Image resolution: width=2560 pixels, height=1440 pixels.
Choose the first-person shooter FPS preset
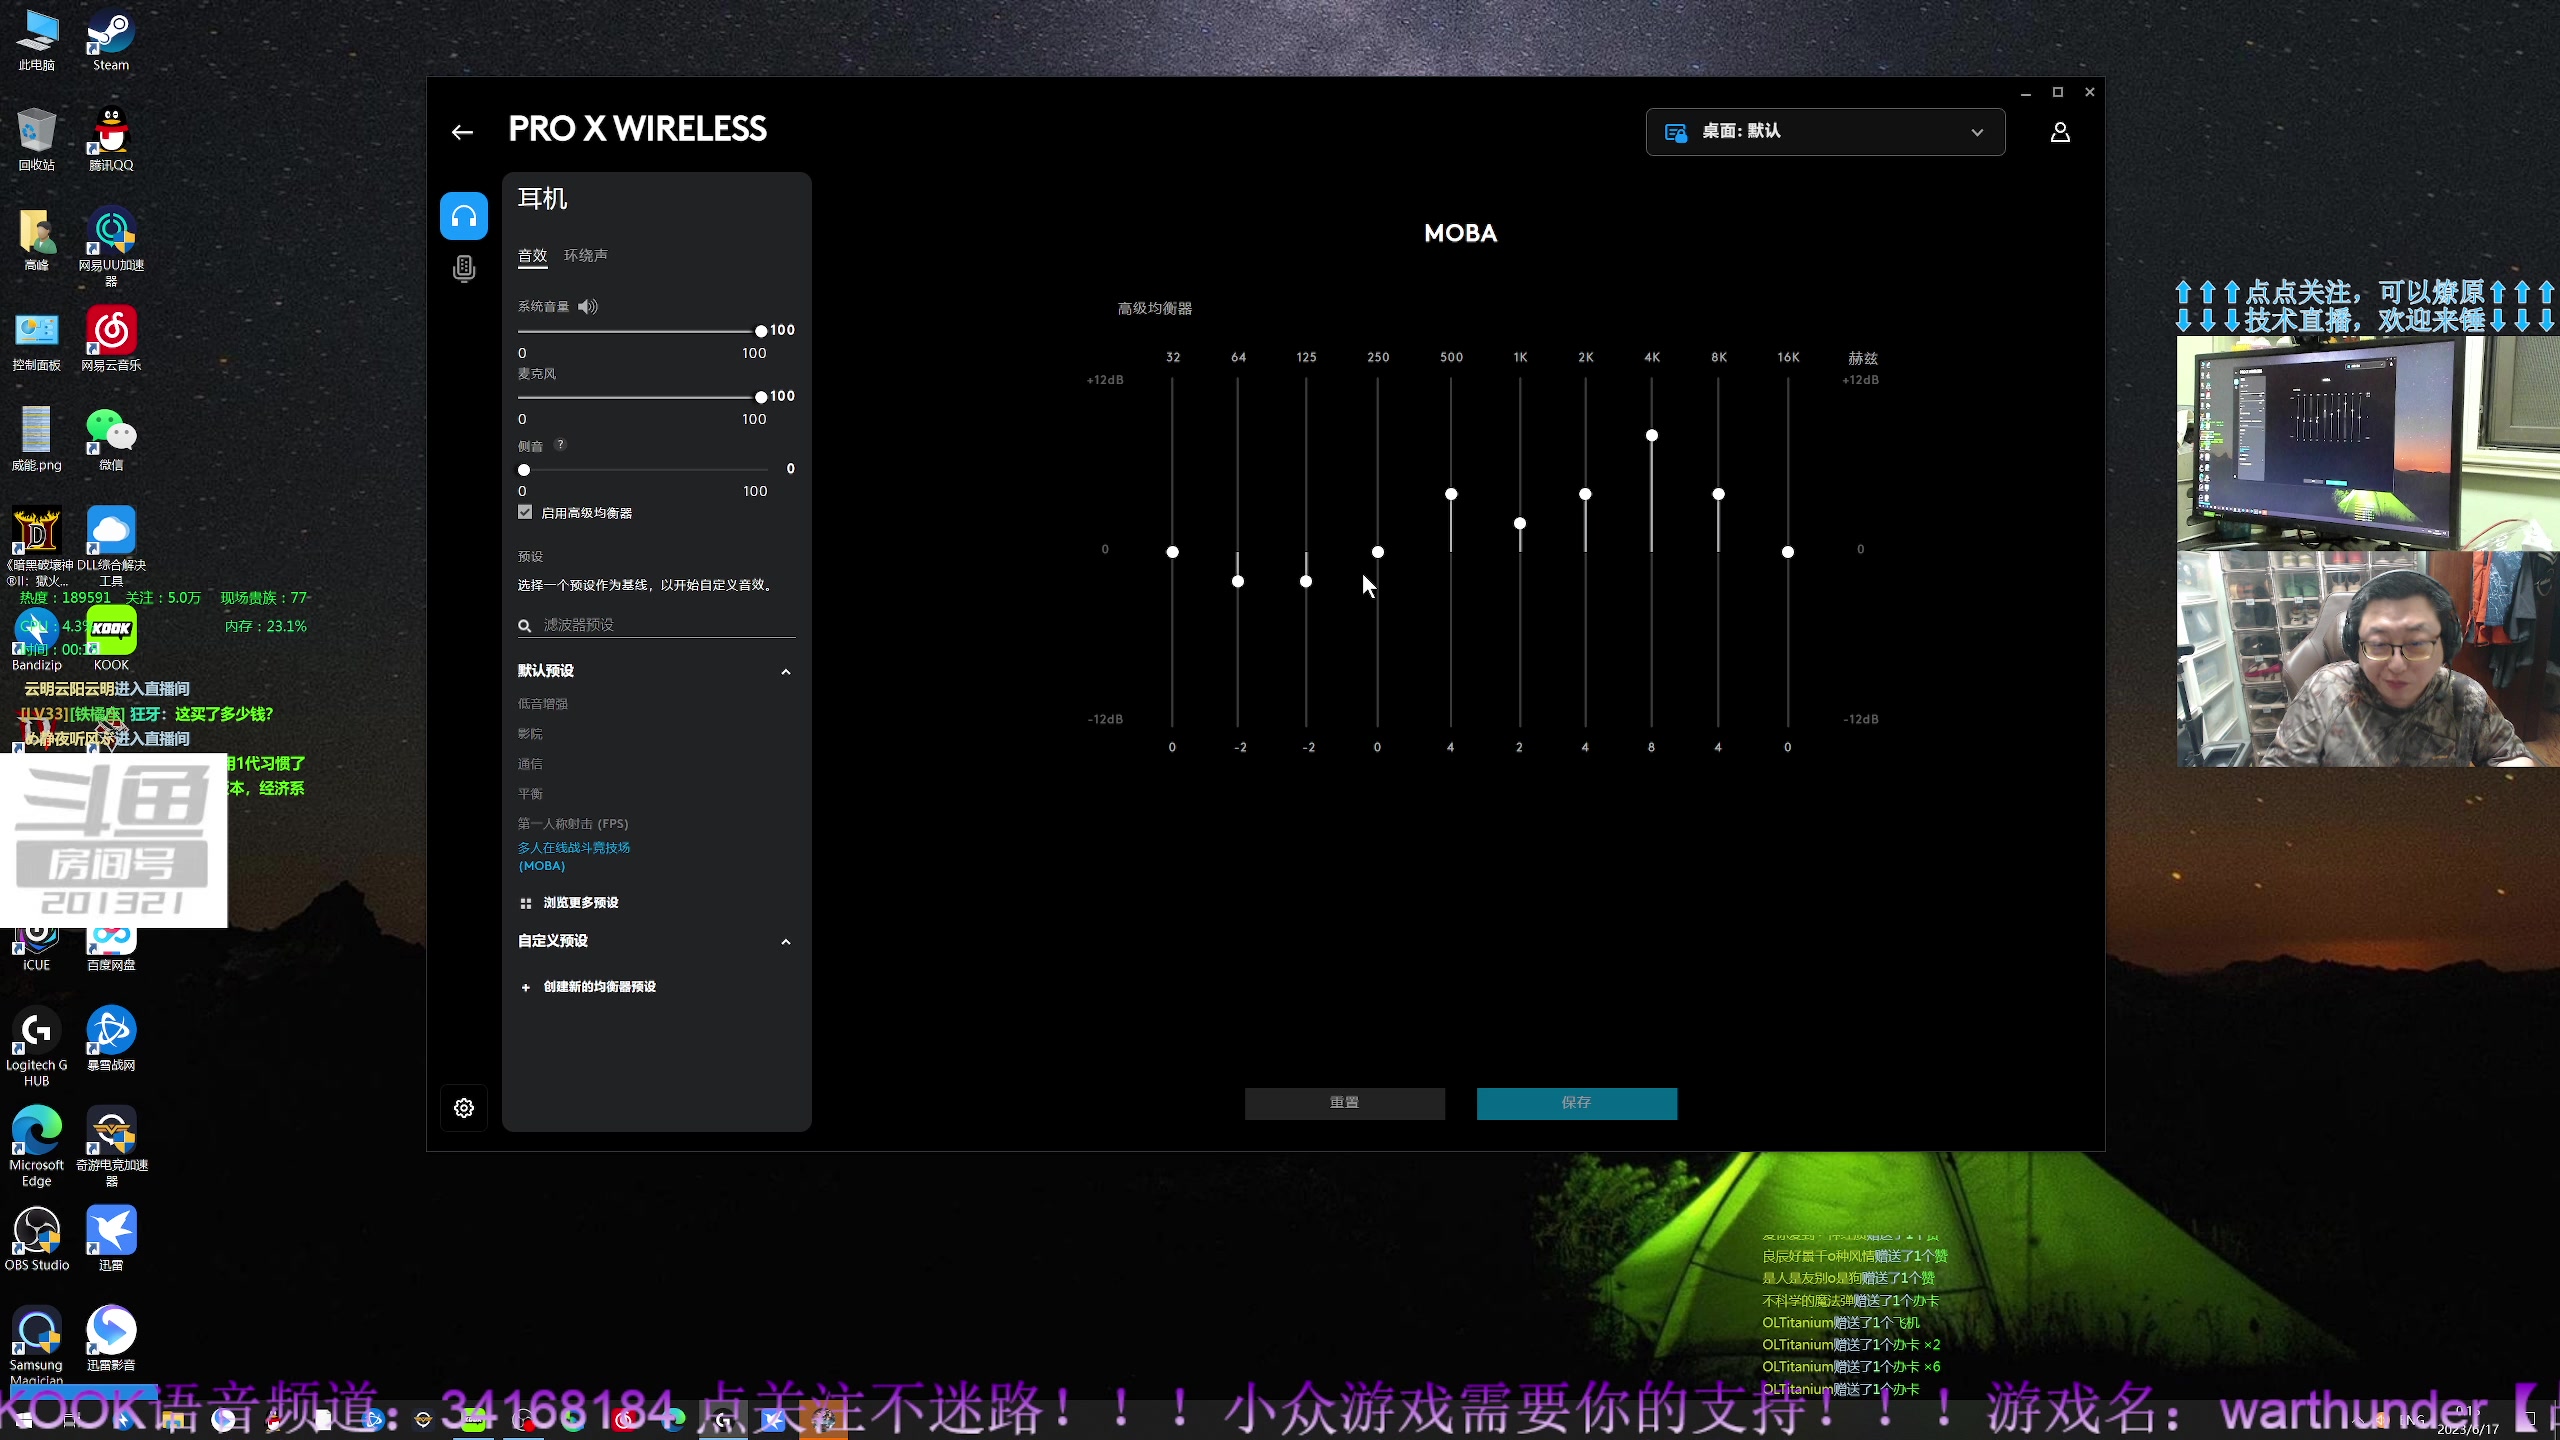(573, 824)
